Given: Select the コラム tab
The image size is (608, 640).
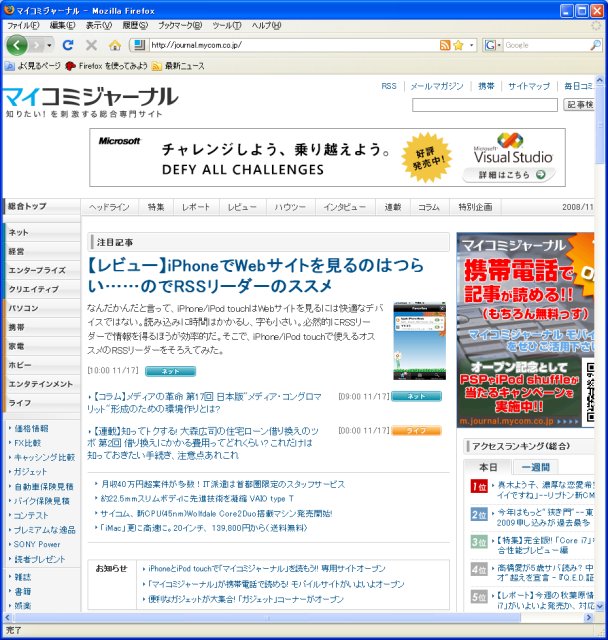Looking at the screenshot, I should [x=429, y=207].
